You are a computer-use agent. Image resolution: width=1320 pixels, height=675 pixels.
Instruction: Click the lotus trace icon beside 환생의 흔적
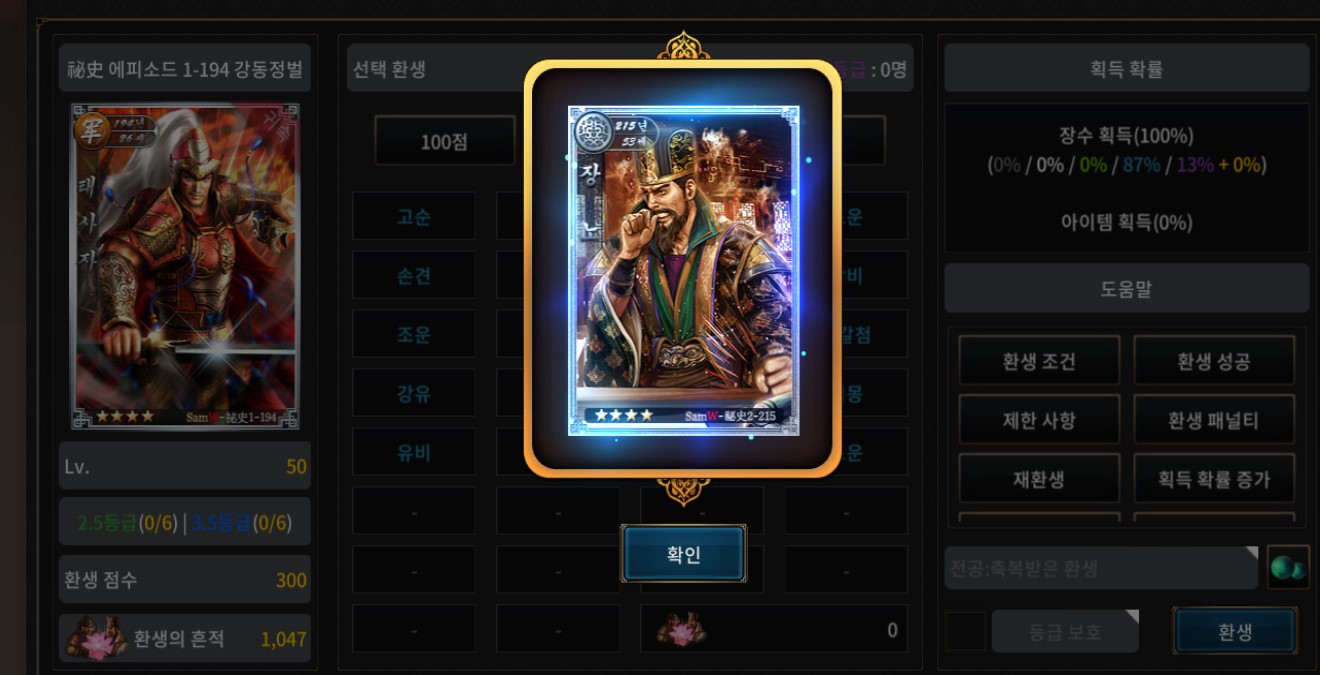96,638
